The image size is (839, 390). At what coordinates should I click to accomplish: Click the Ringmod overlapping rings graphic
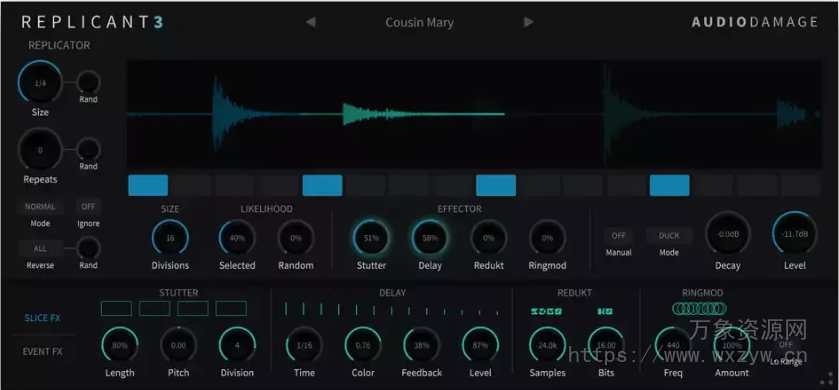coord(700,309)
